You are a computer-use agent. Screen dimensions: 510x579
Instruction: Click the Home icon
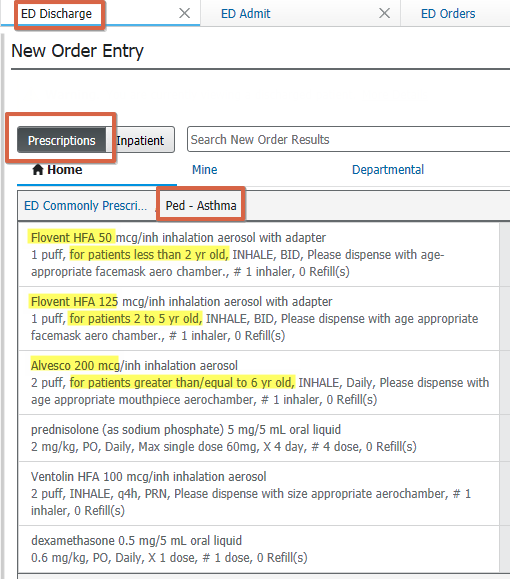pyautogui.click(x=38, y=170)
